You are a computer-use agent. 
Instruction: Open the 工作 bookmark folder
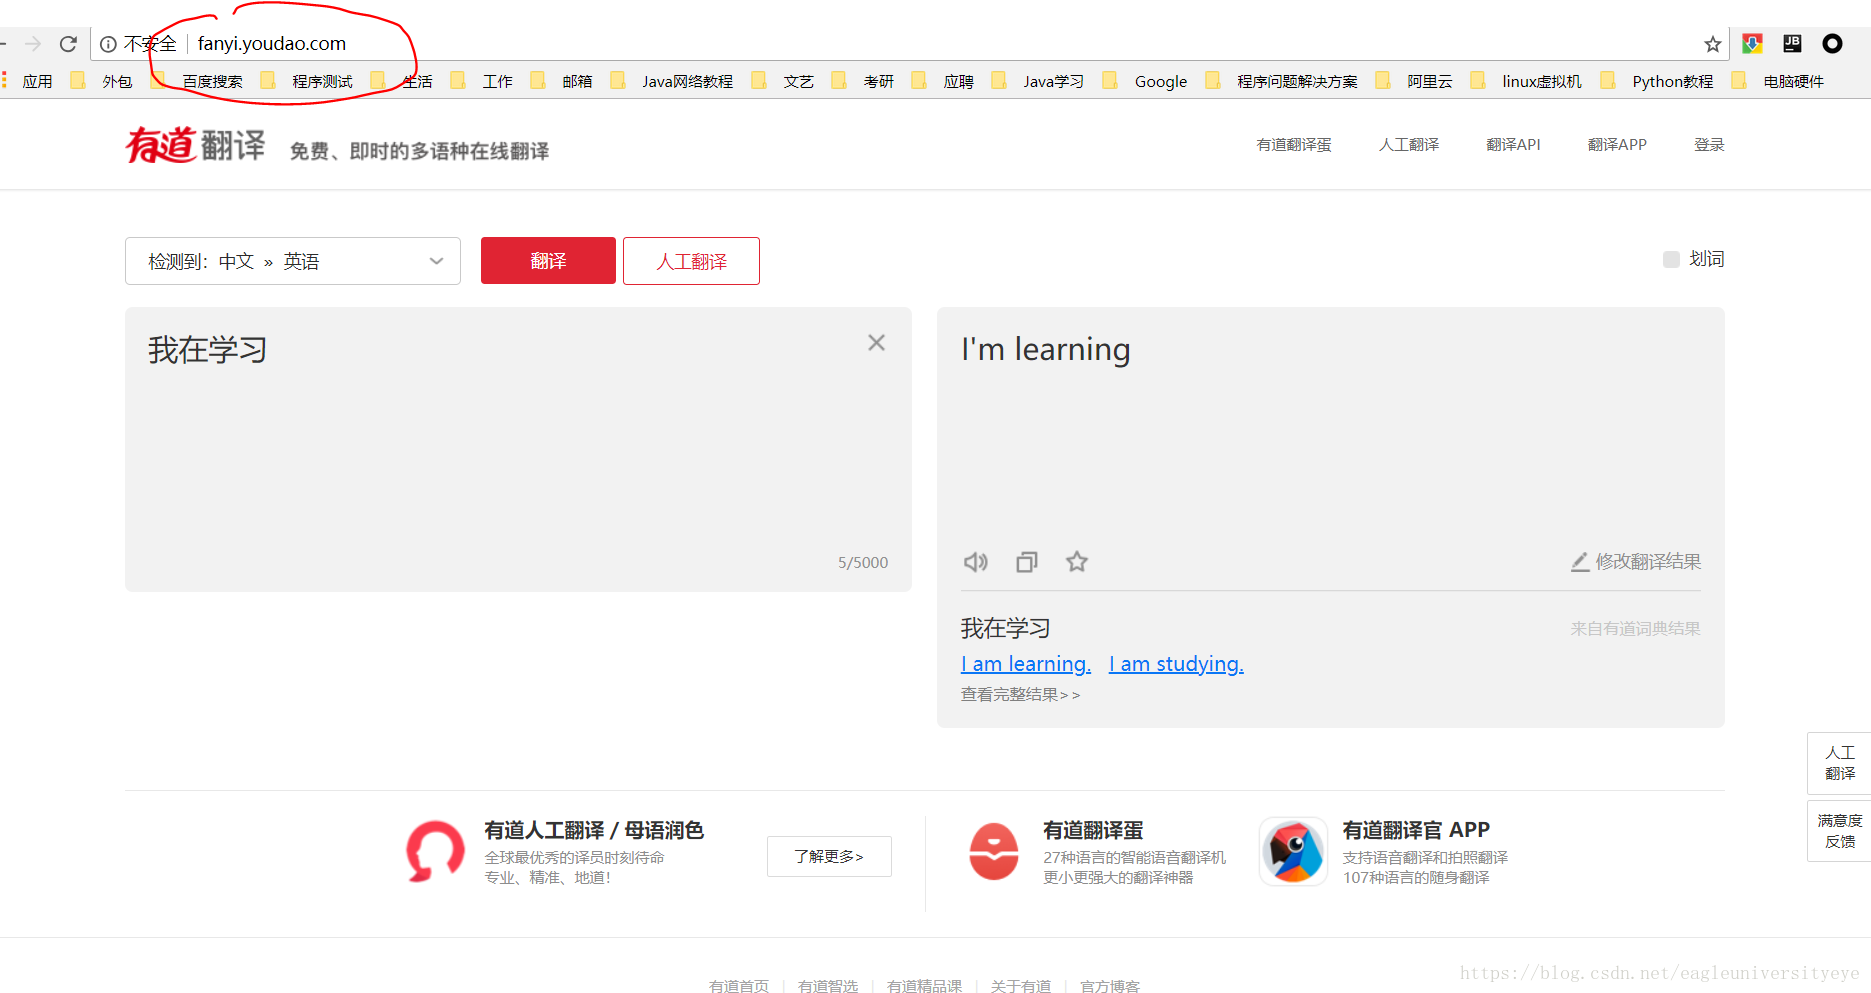coord(482,81)
